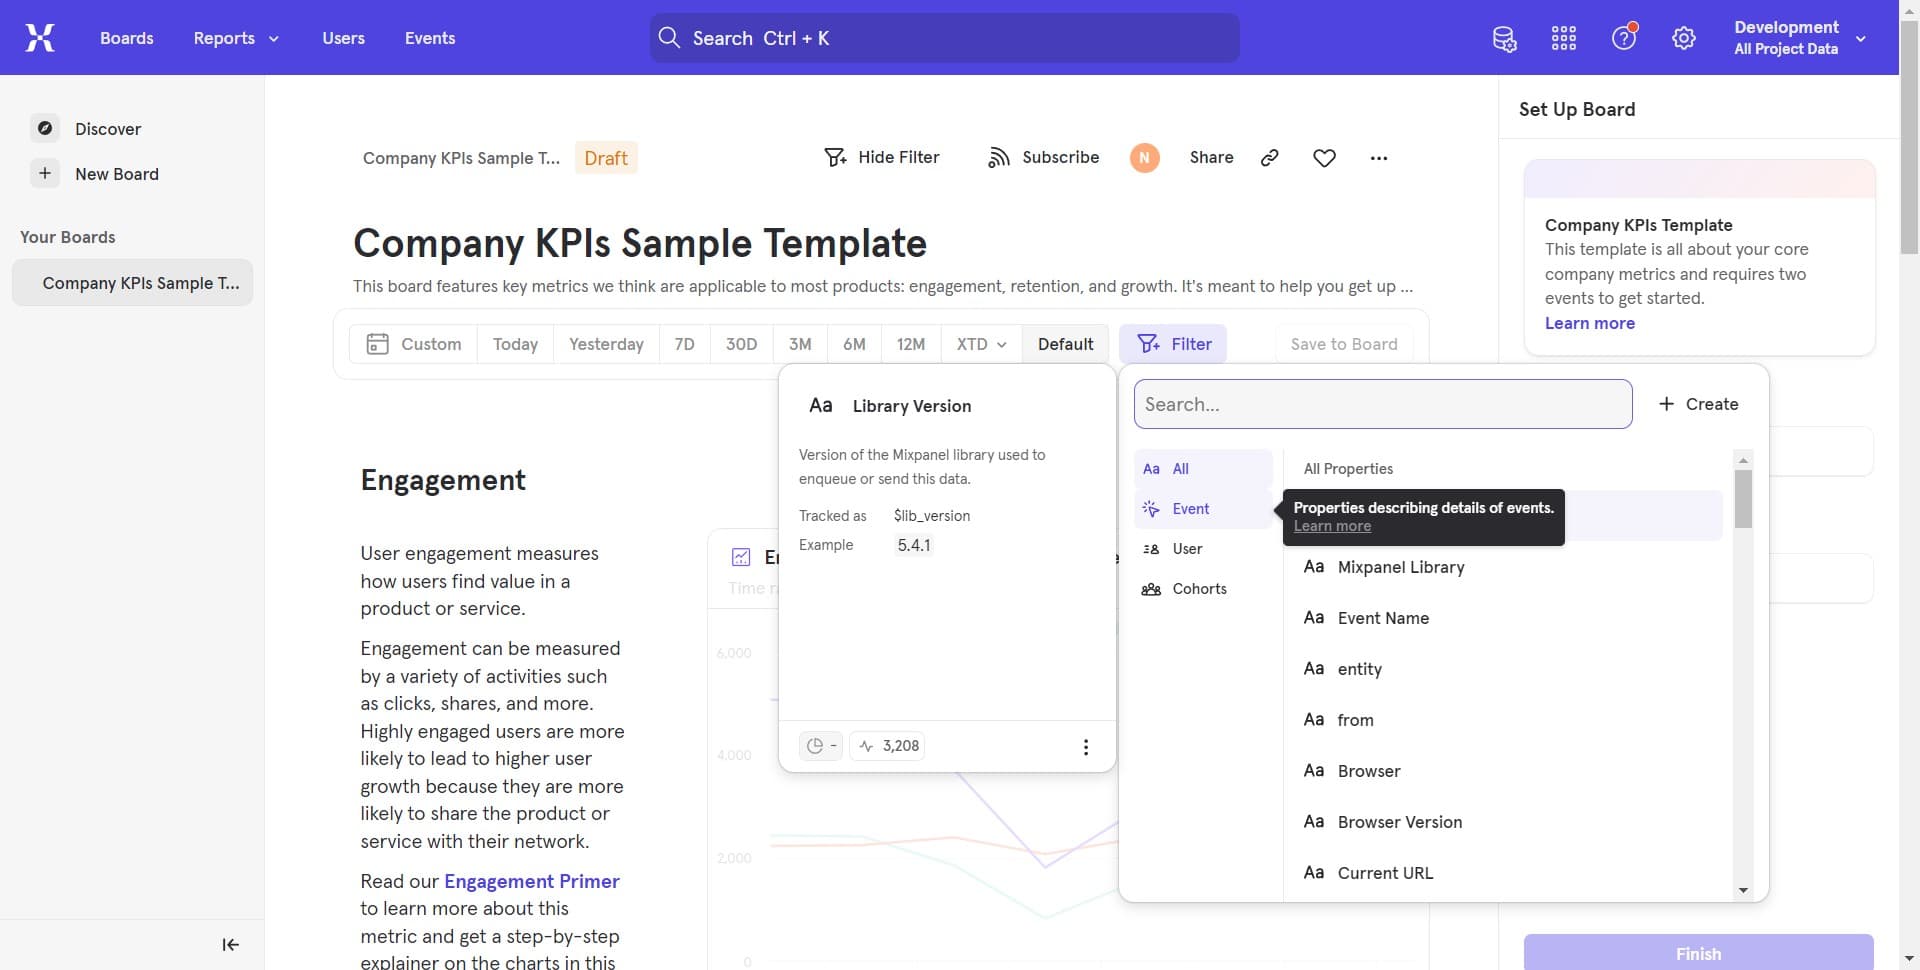Click the Mixpanel logo icon
Viewport: 1920px width, 970px height.
[40, 38]
